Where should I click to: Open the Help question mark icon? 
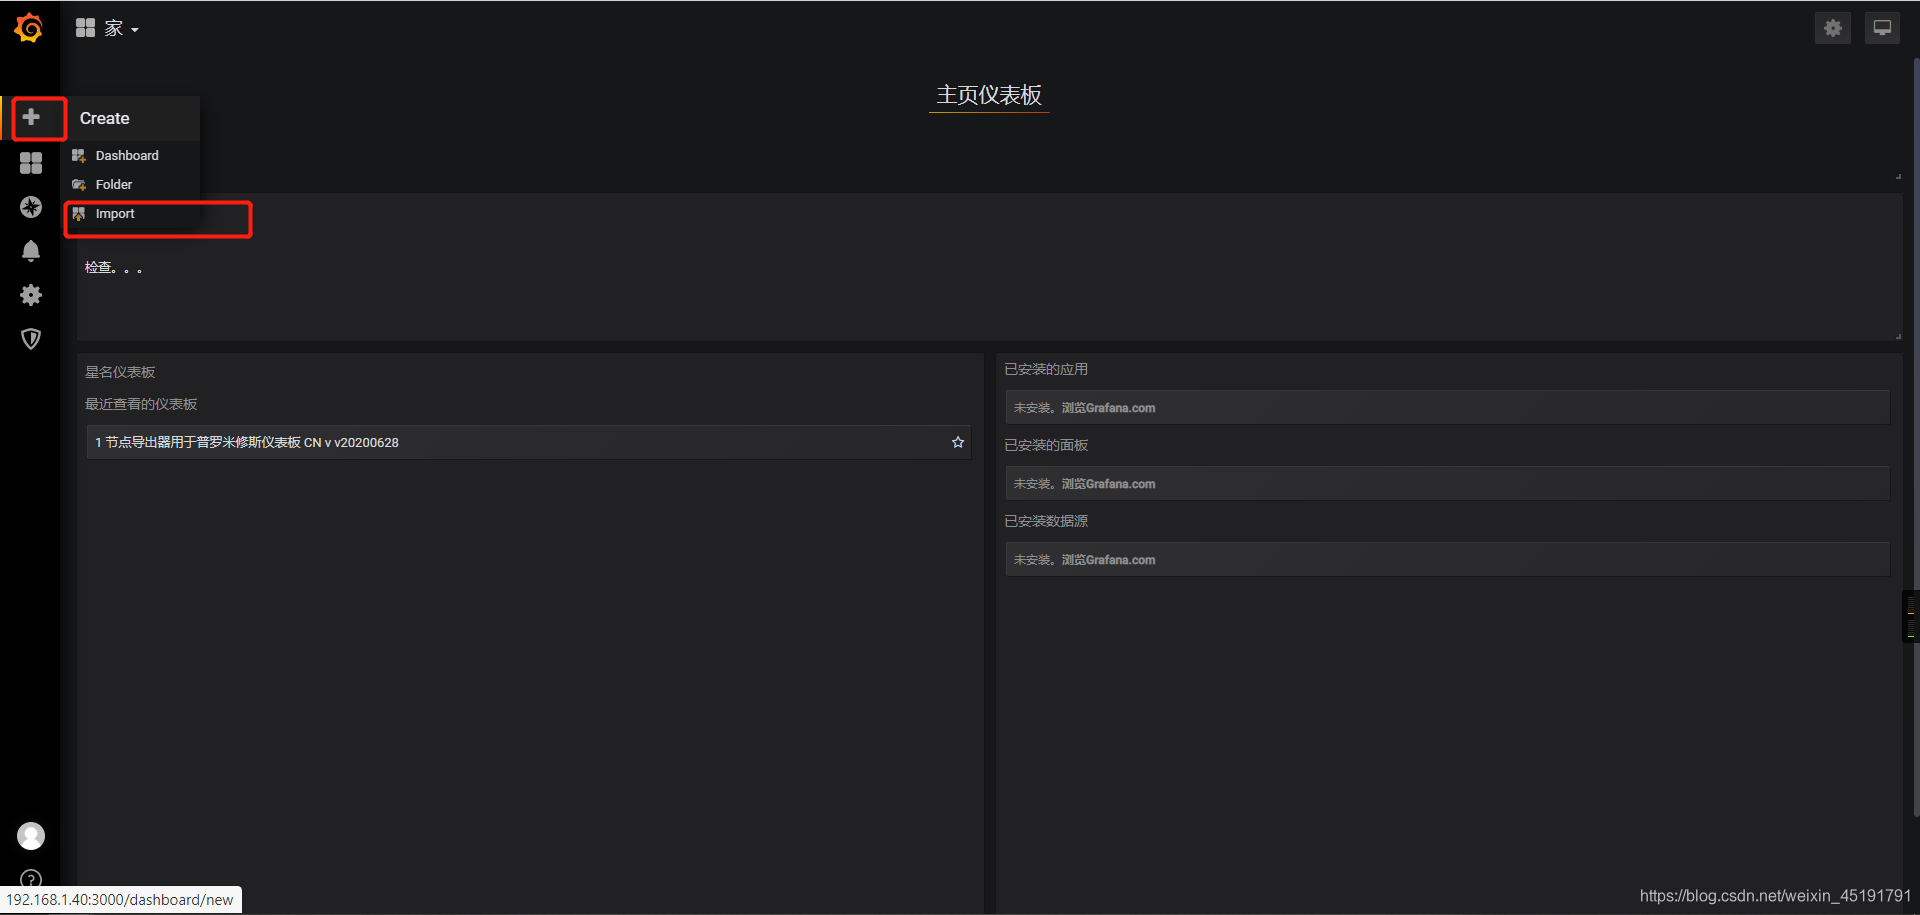31,879
